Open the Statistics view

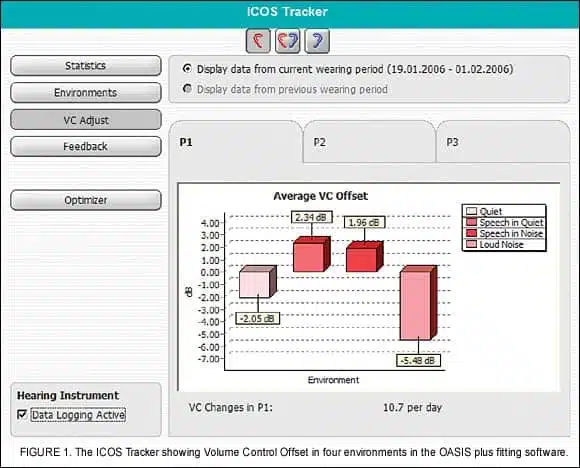[86, 66]
